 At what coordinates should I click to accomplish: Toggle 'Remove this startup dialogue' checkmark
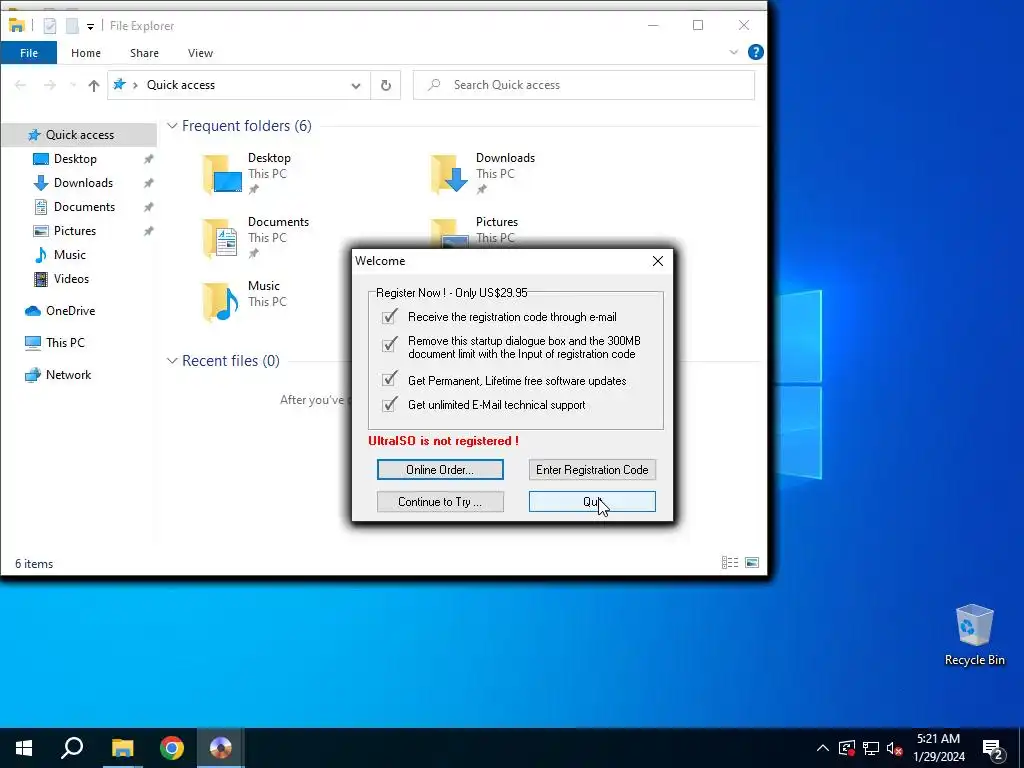coord(390,344)
